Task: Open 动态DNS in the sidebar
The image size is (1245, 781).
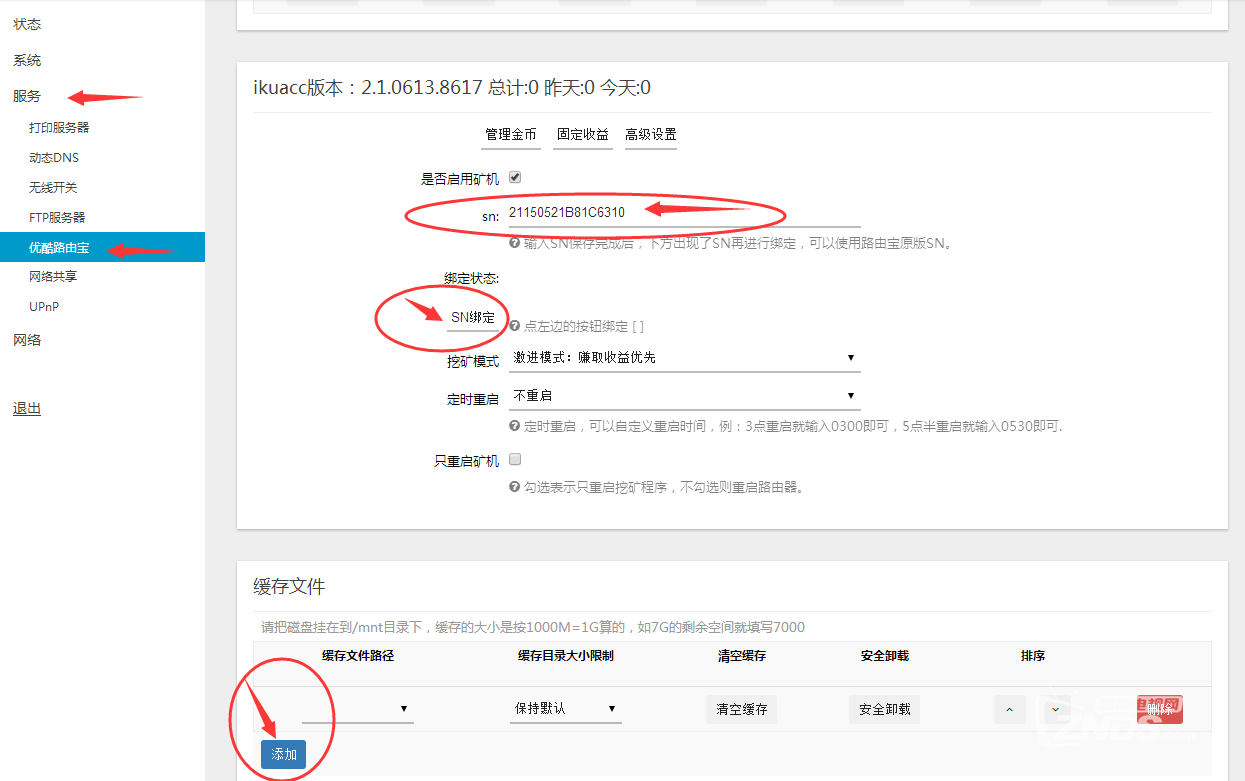Action: coord(54,157)
